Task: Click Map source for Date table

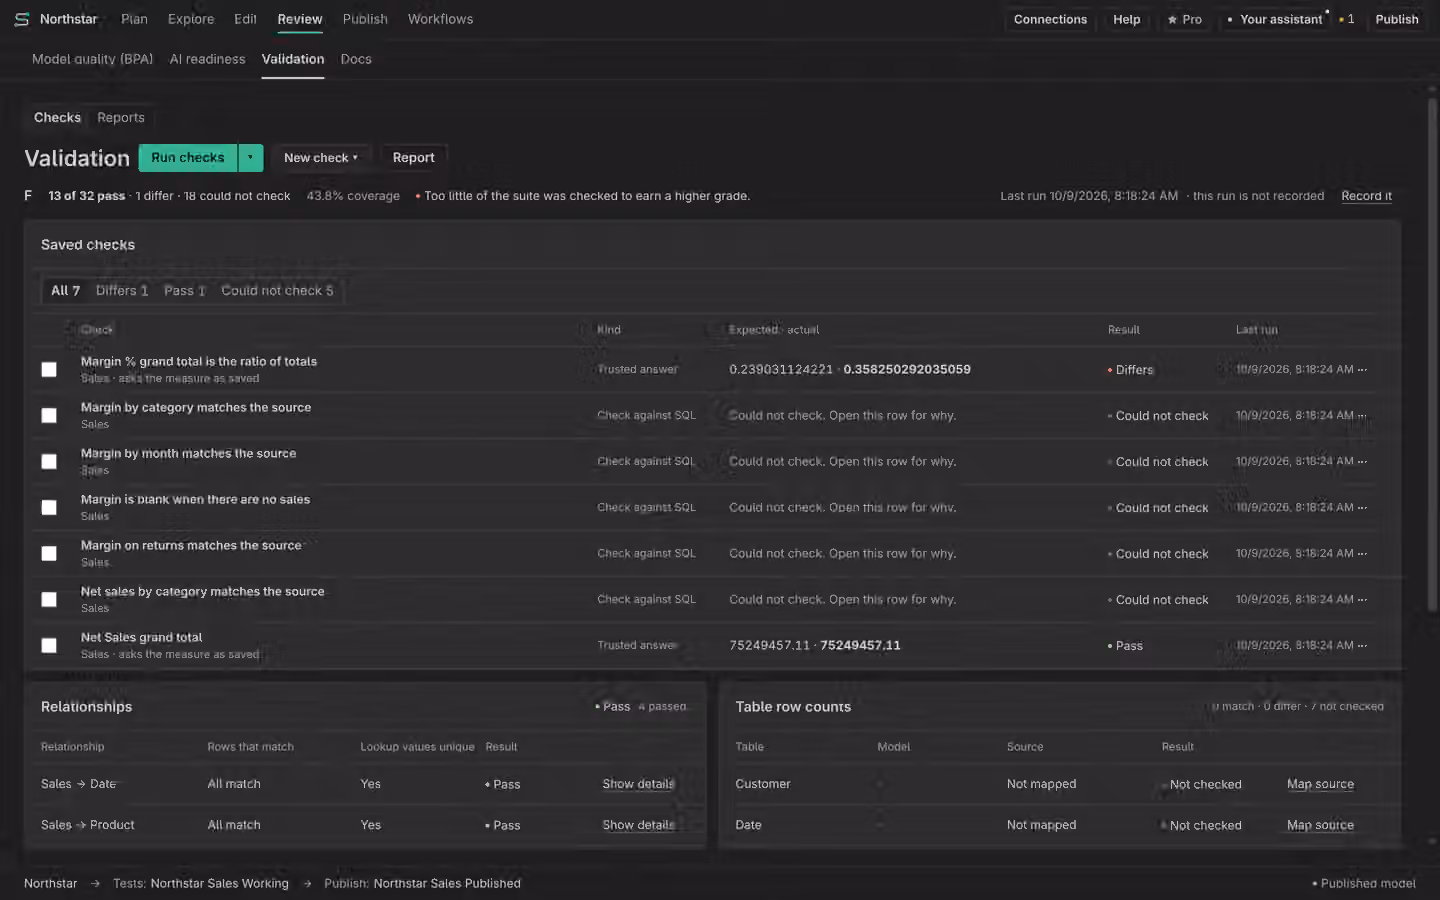Action: pos(1320,825)
